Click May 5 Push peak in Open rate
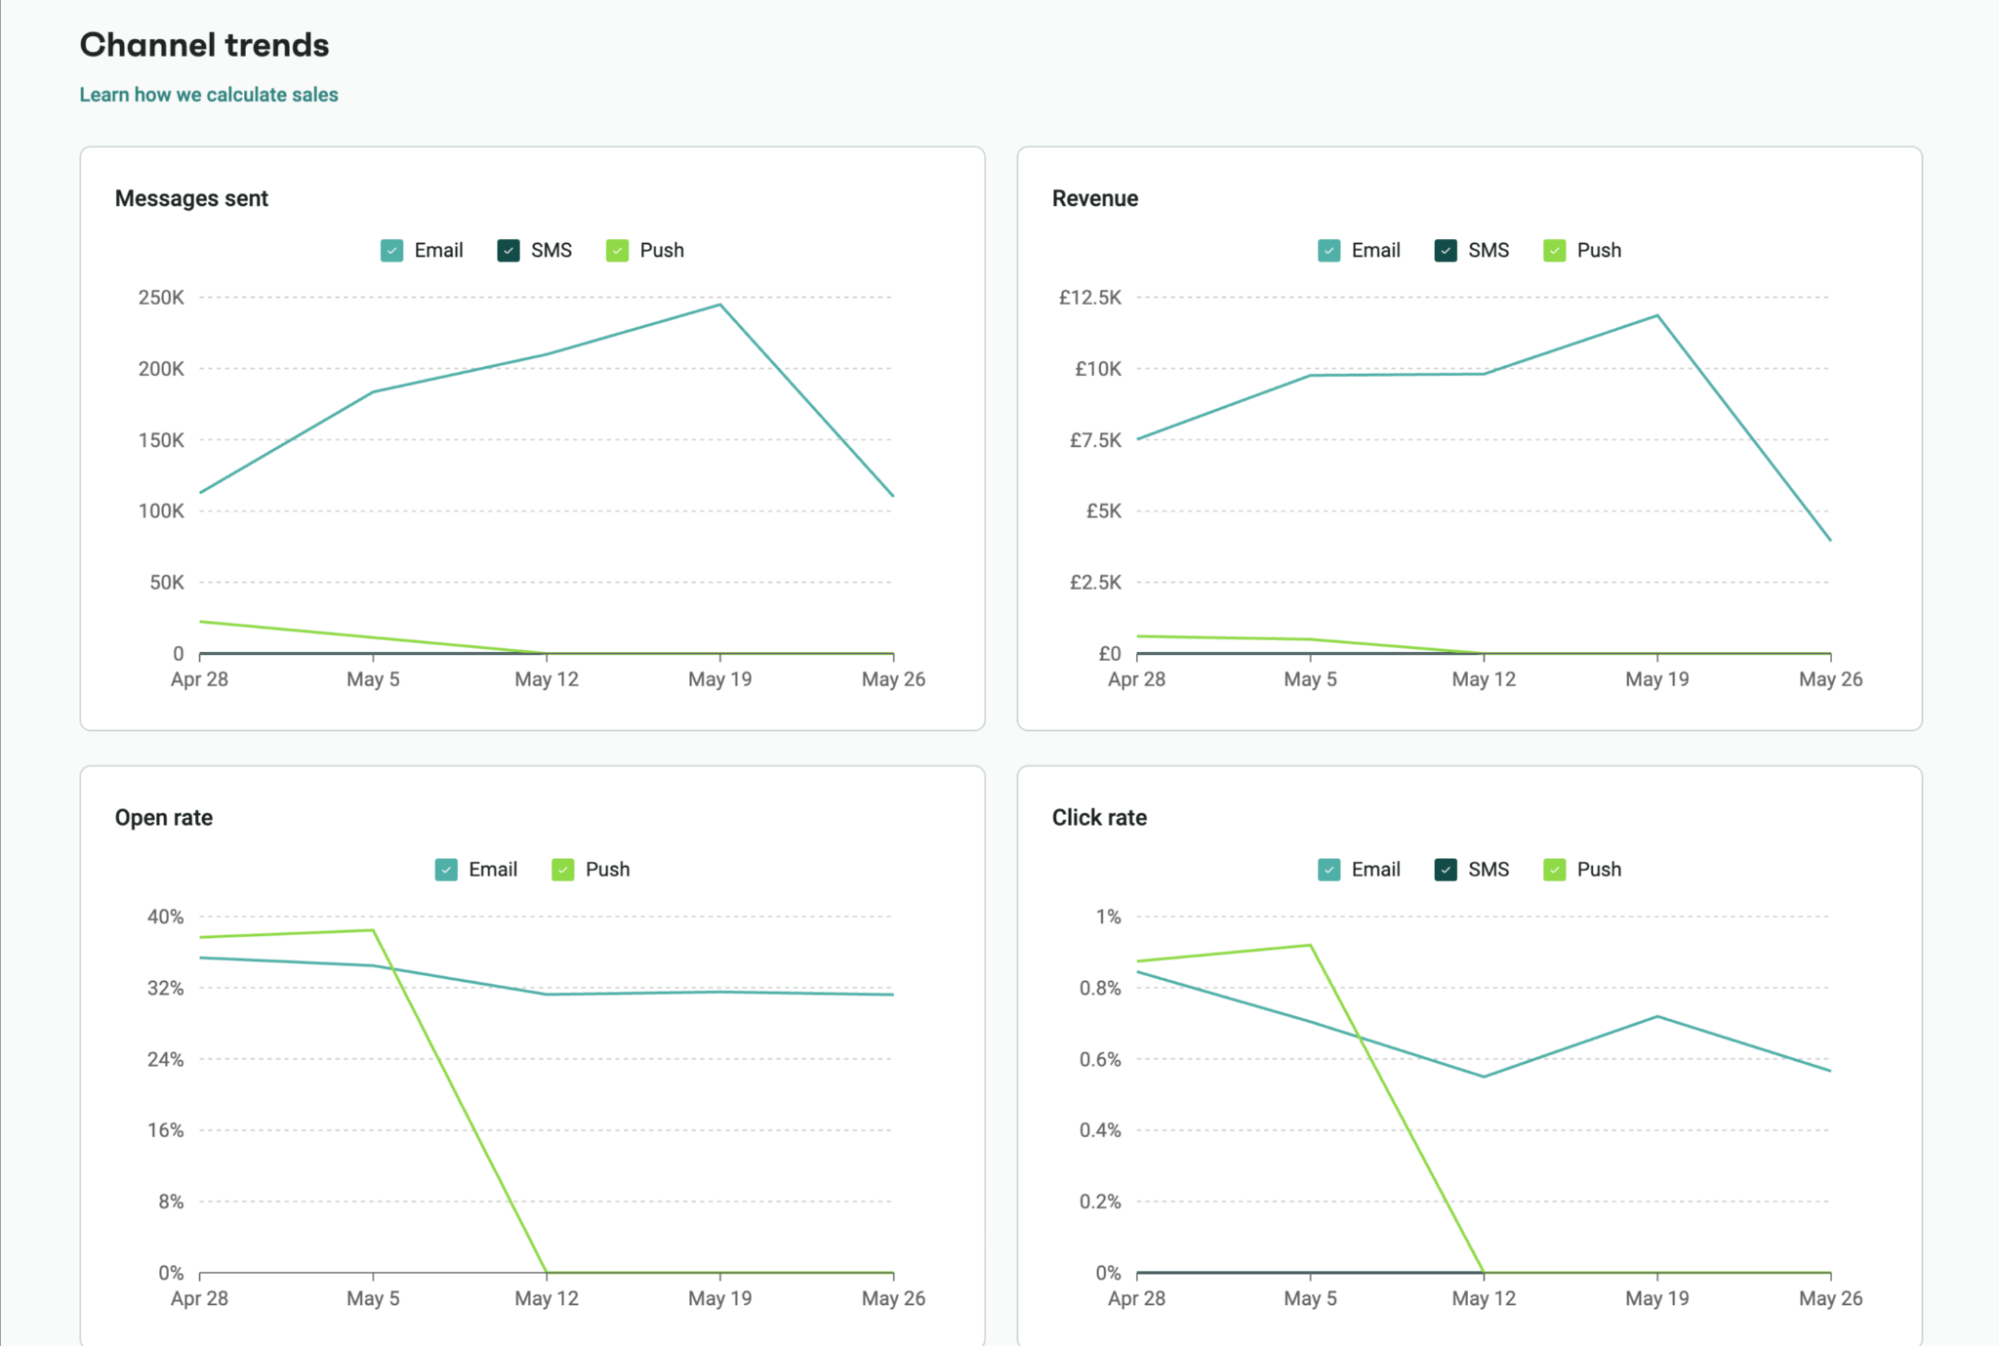1999x1347 pixels. pyautogui.click(x=373, y=930)
